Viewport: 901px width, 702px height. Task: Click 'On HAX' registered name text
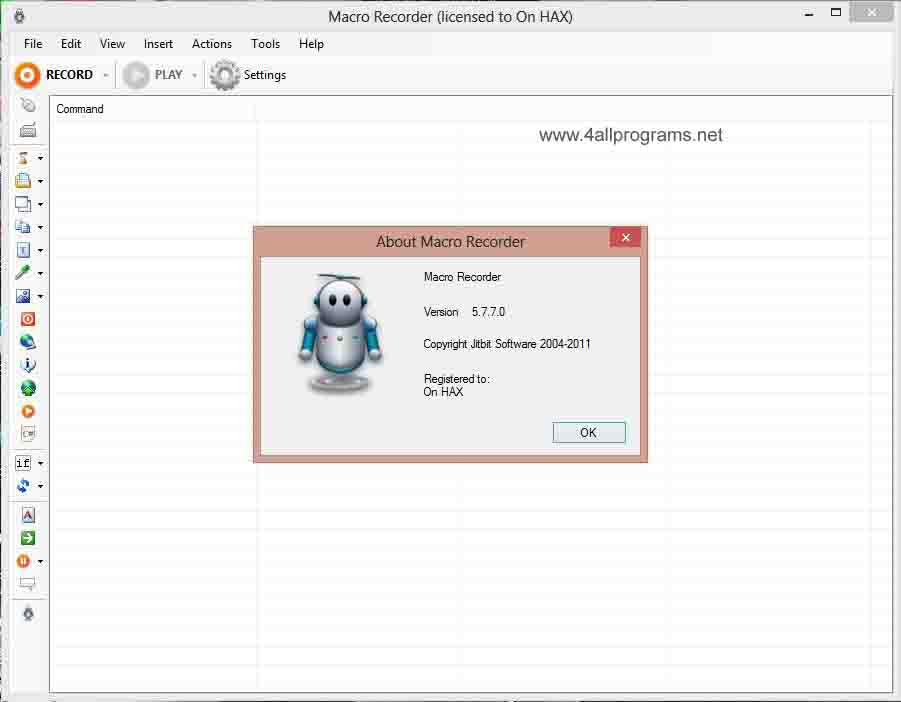(443, 392)
